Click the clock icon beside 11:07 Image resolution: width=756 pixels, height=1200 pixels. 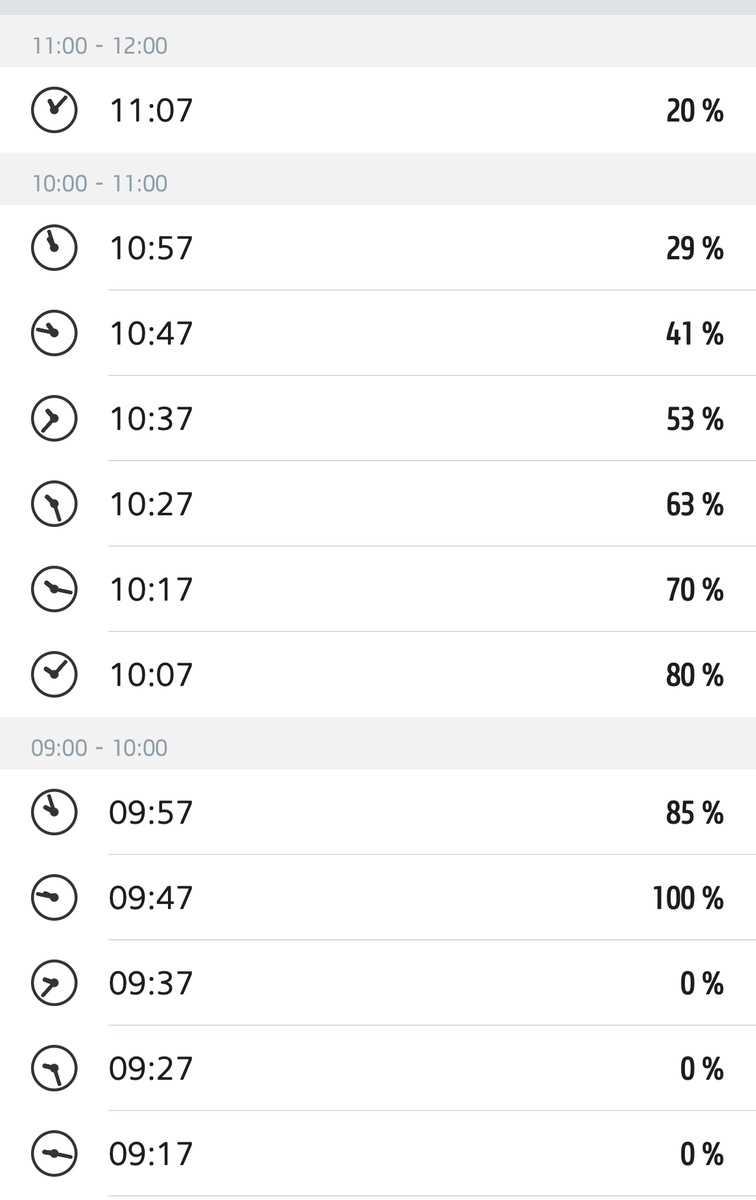[x=54, y=110]
